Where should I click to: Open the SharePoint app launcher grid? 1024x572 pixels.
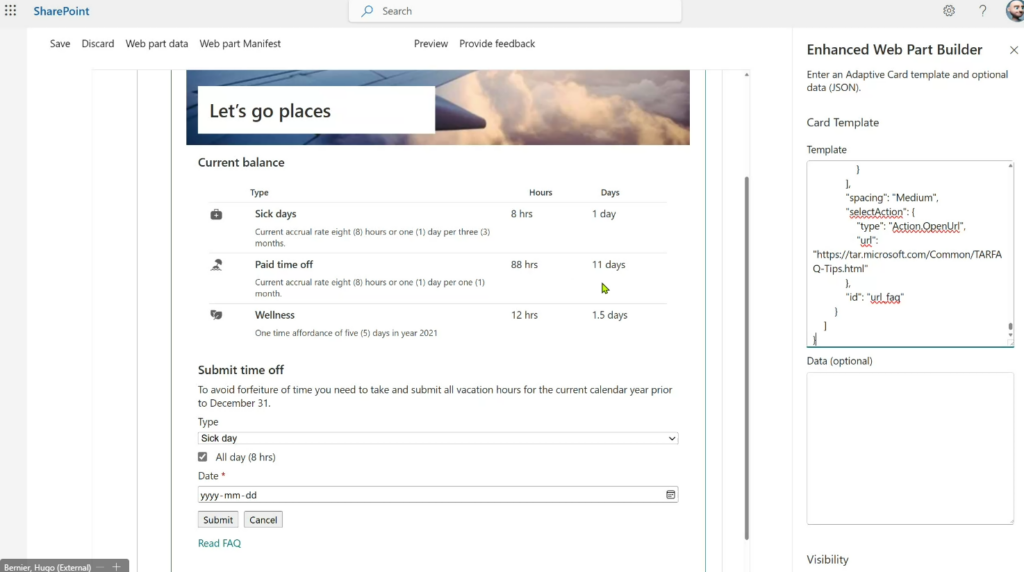[11, 11]
